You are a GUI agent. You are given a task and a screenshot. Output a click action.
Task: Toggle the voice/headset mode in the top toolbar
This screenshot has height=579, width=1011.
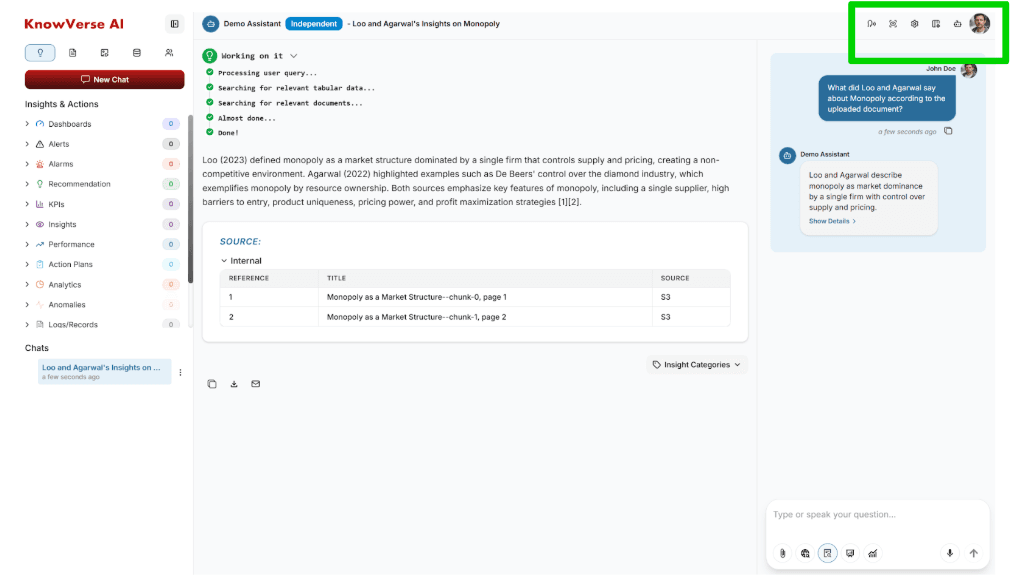871,23
